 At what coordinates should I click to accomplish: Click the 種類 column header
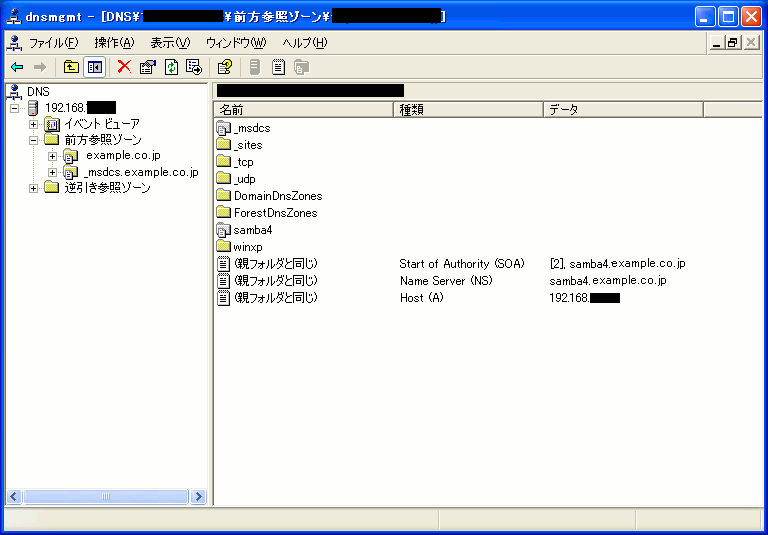[468, 110]
